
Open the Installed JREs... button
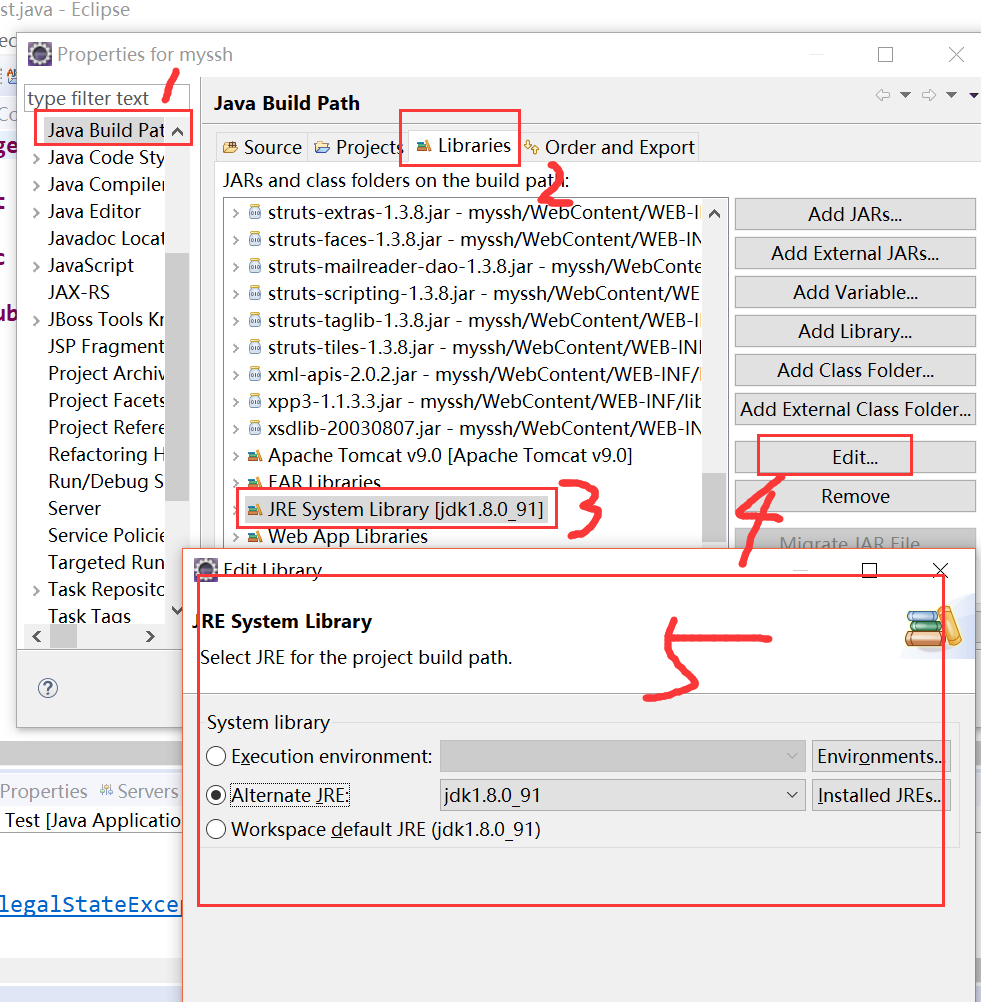click(x=881, y=796)
